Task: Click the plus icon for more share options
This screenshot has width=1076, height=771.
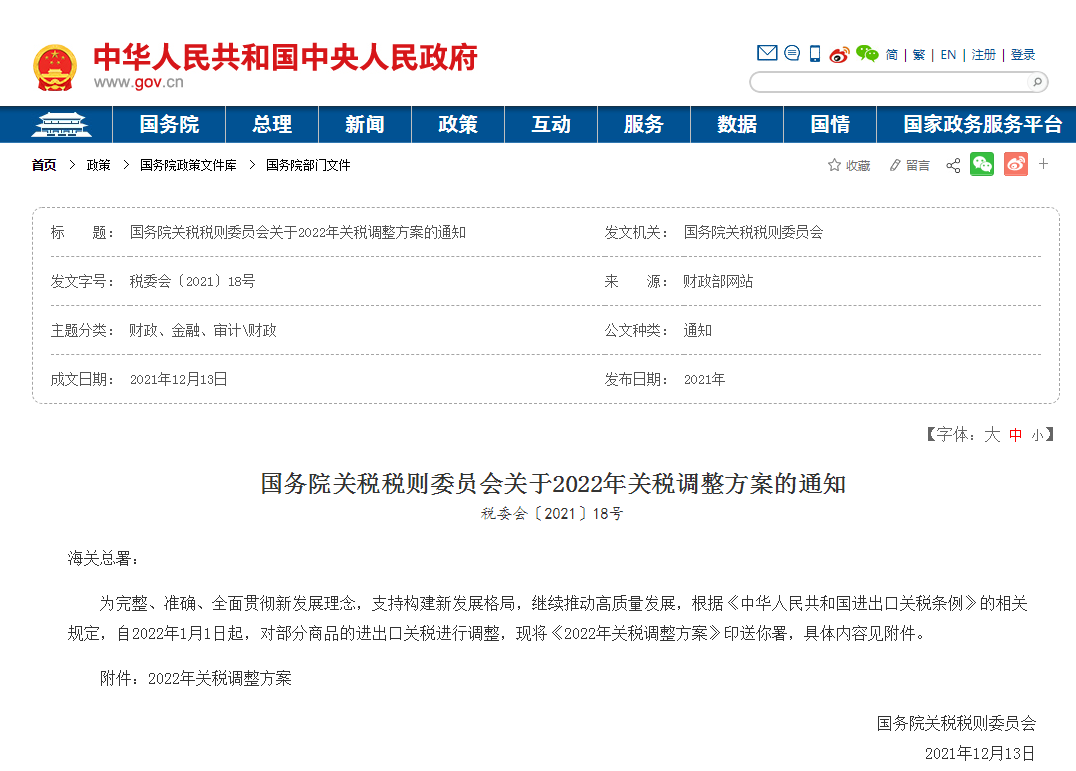Action: pyautogui.click(x=1043, y=164)
